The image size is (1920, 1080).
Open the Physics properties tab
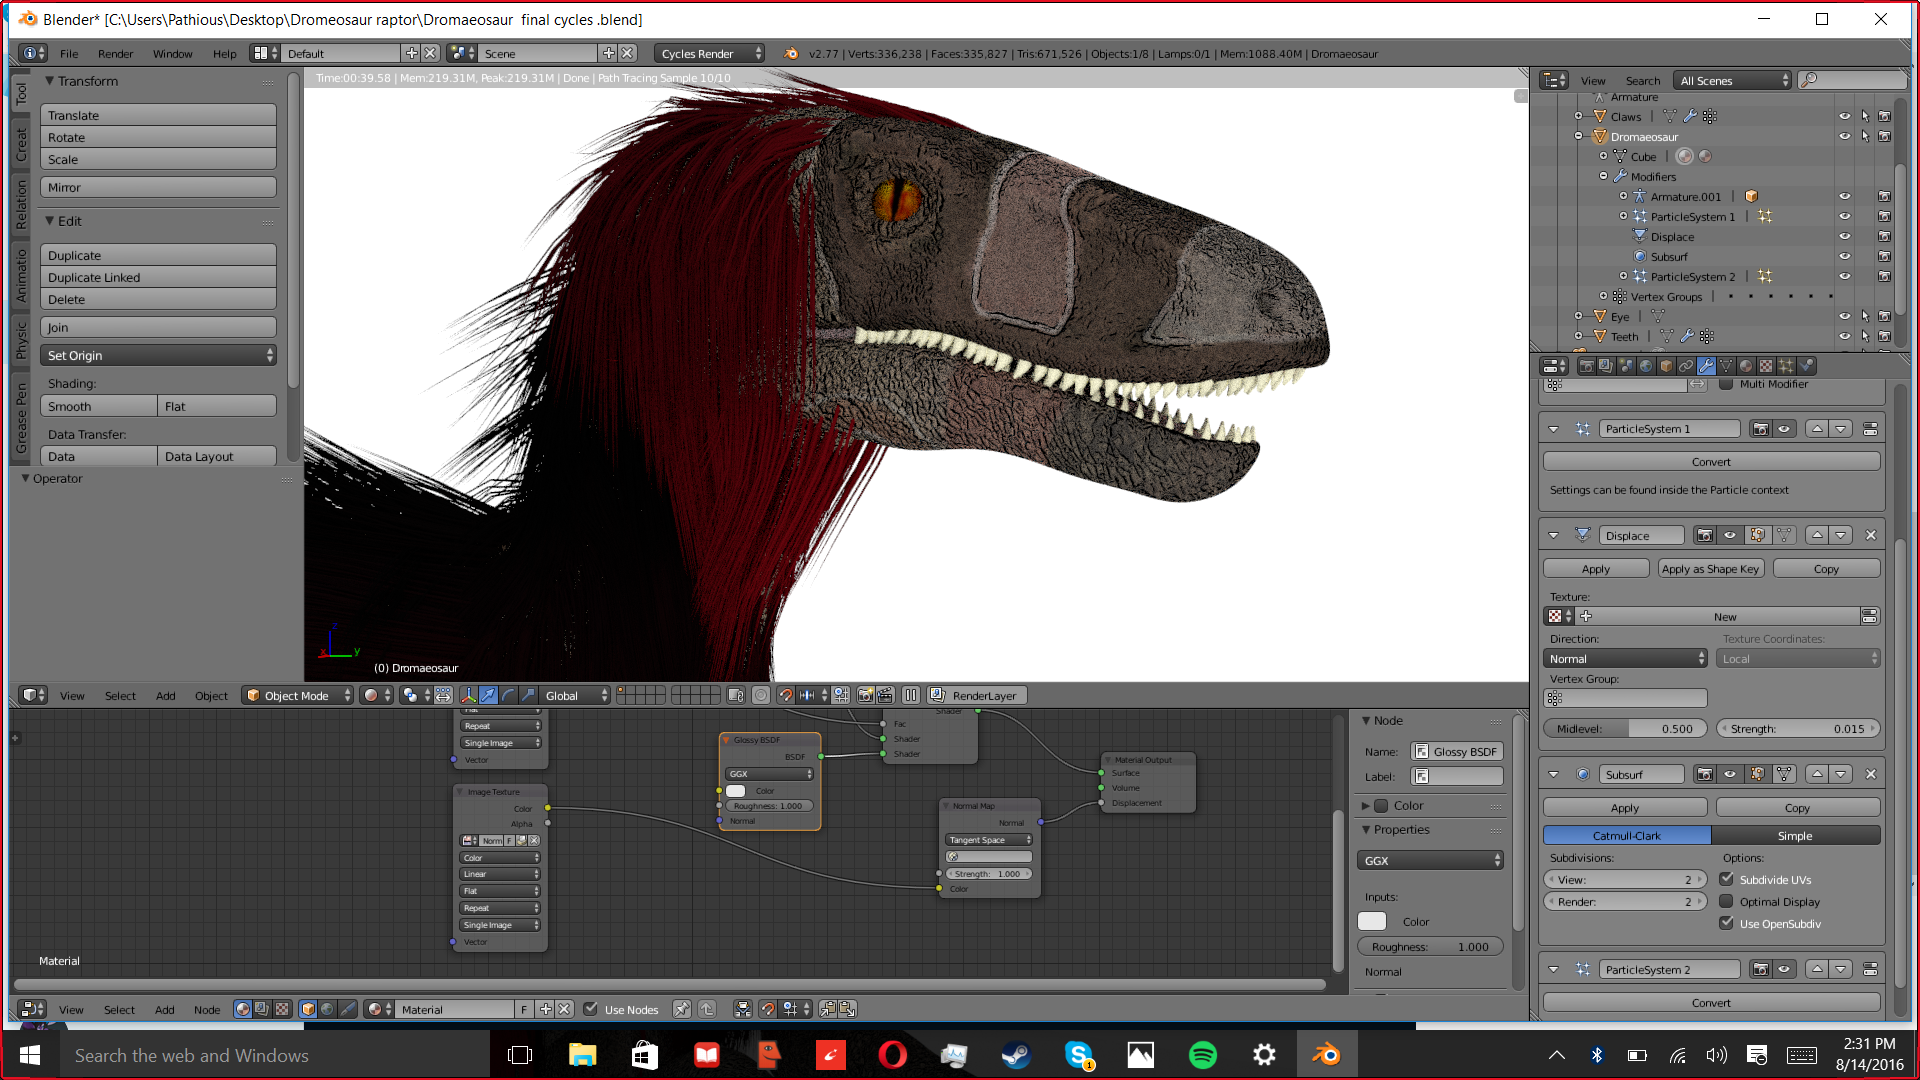tap(1806, 366)
